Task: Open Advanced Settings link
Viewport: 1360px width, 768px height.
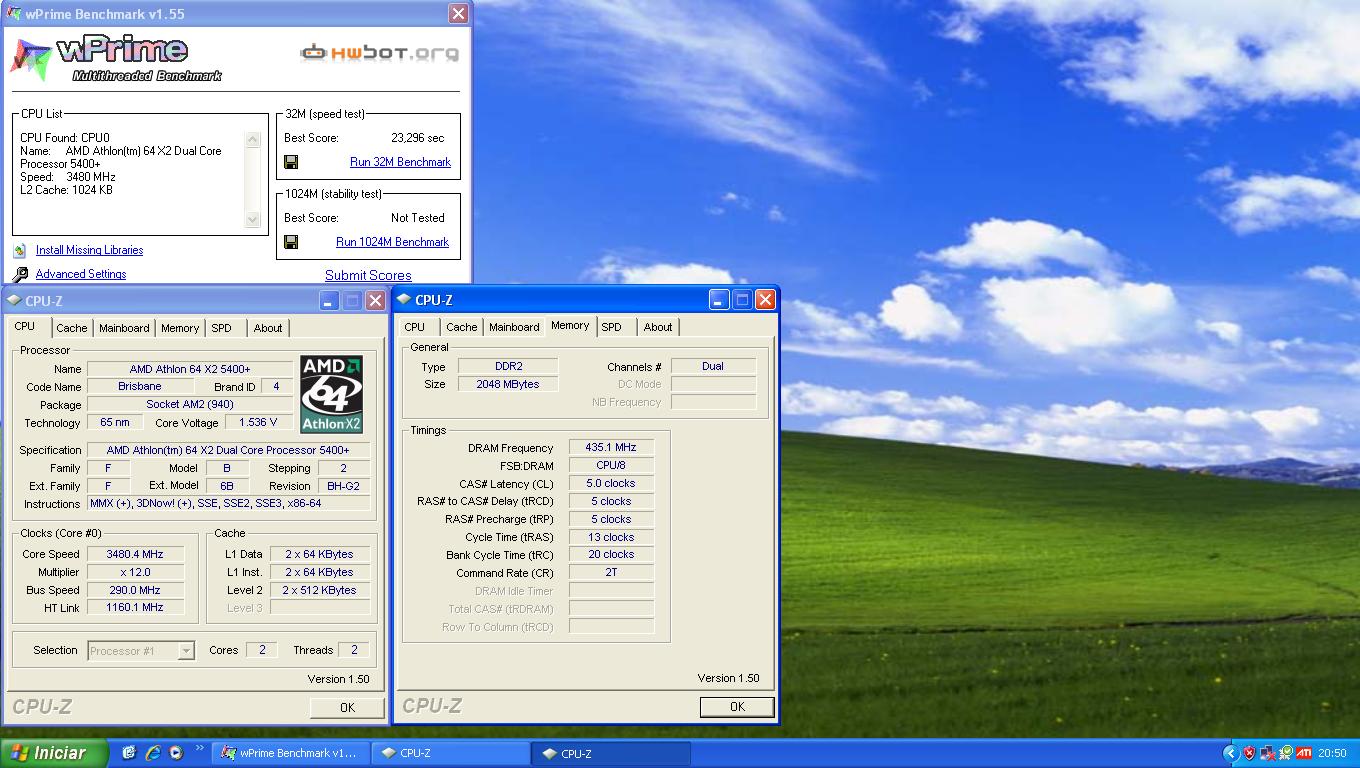Action: (x=81, y=274)
